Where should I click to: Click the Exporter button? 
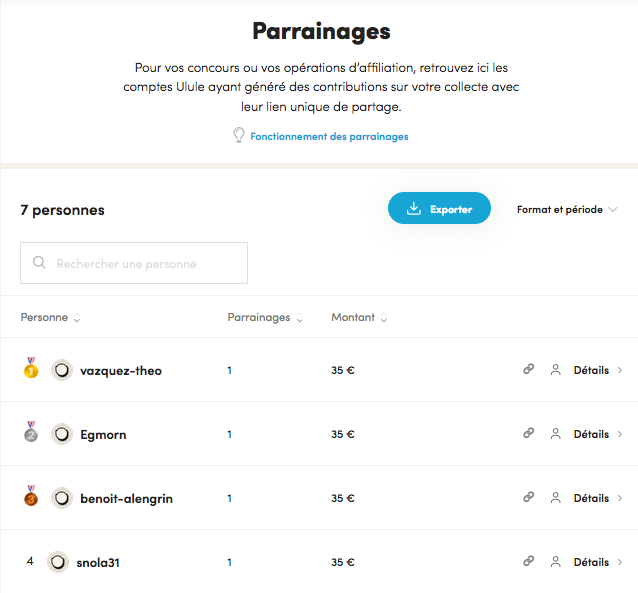click(439, 209)
